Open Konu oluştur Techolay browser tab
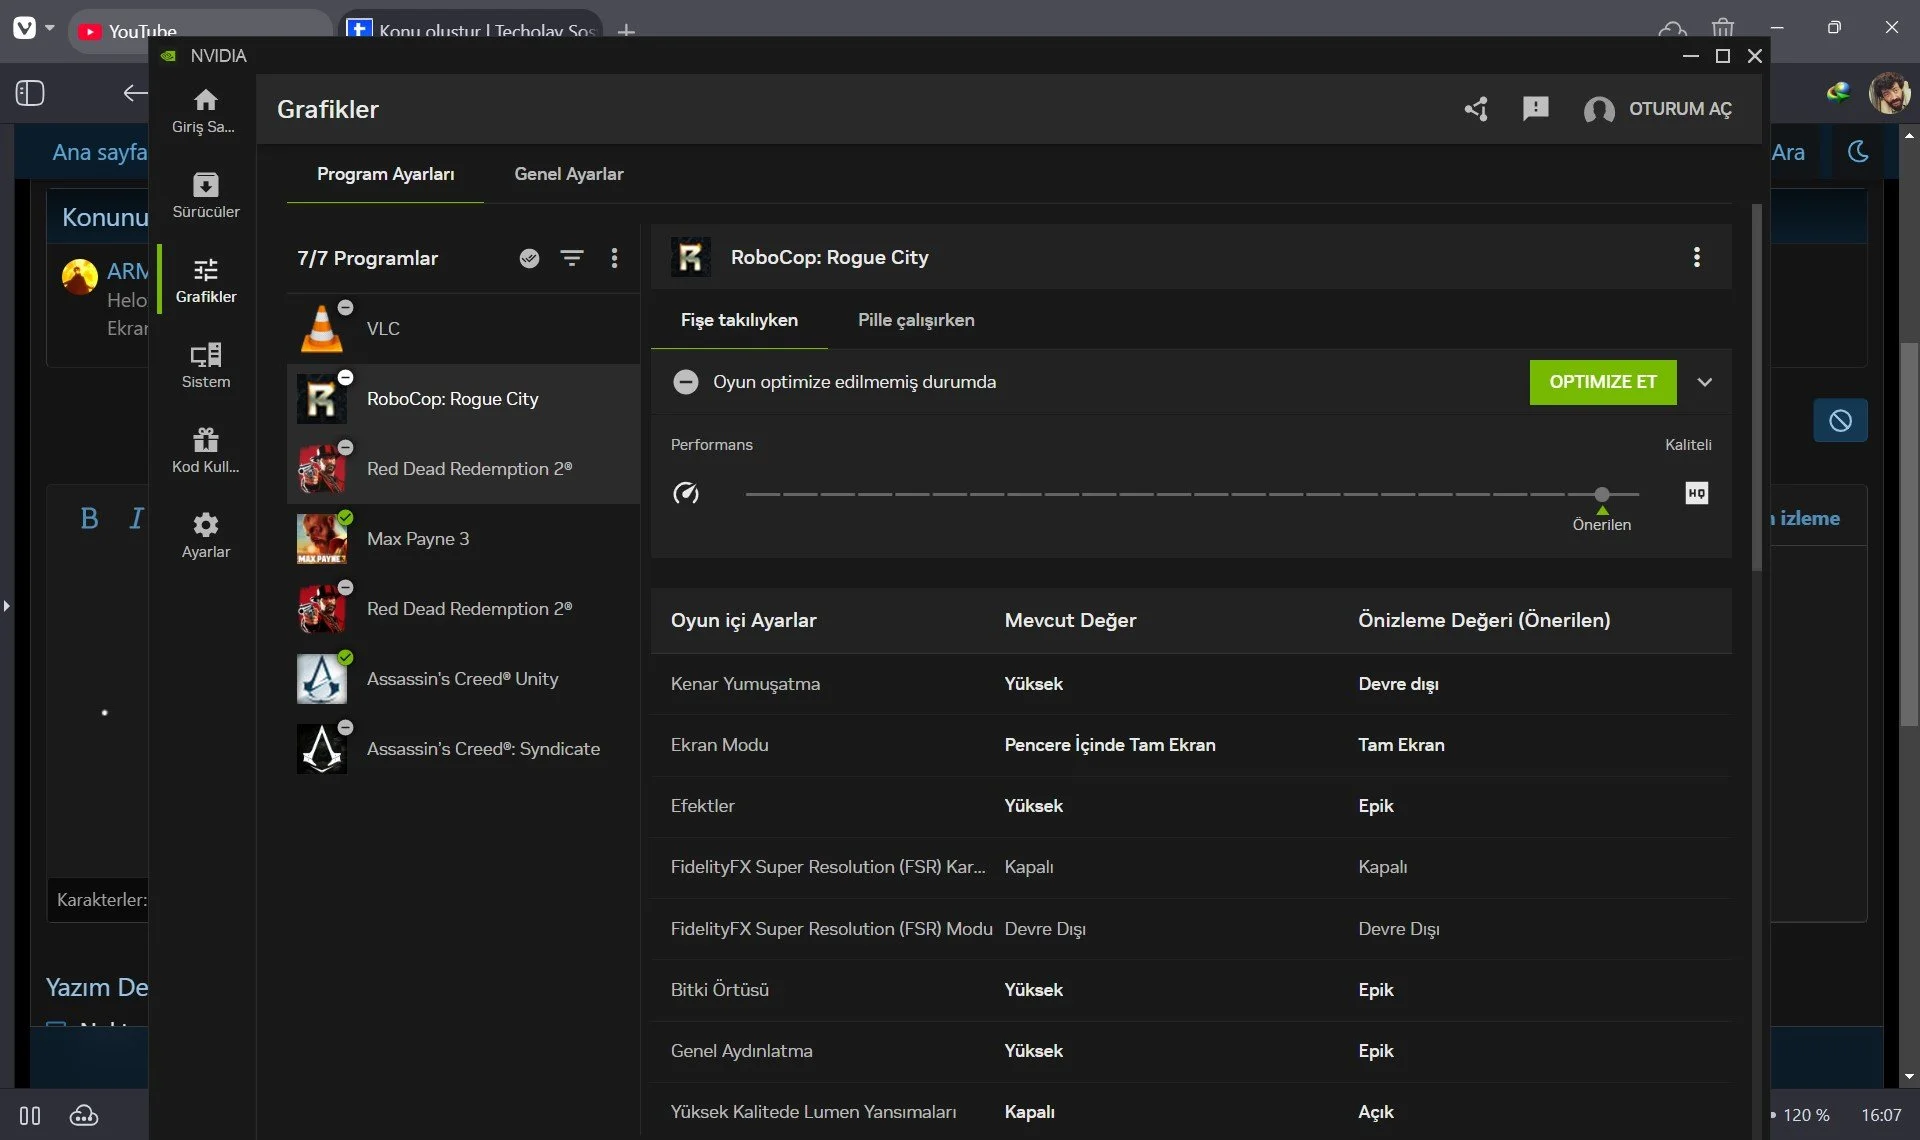The image size is (1920, 1140). pyautogui.click(x=472, y=30)
